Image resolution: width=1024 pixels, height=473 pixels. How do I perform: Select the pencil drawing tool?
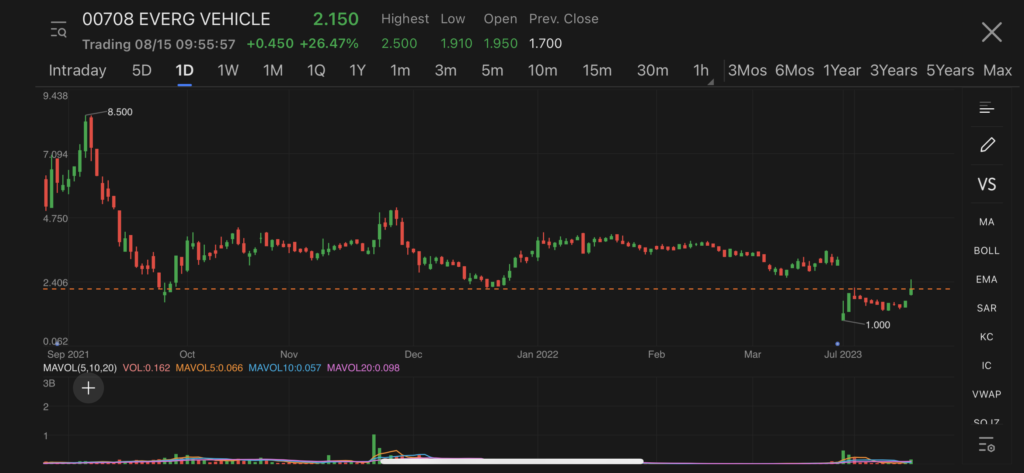987,145
